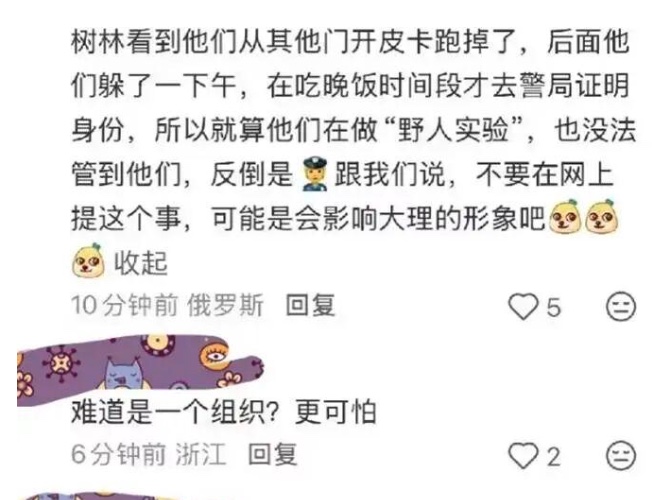Reply to the 10分钟前 comment
Image resolution: width=655 pixels, height=500 pixels.
pyautogui.click(x=310, y=305)
